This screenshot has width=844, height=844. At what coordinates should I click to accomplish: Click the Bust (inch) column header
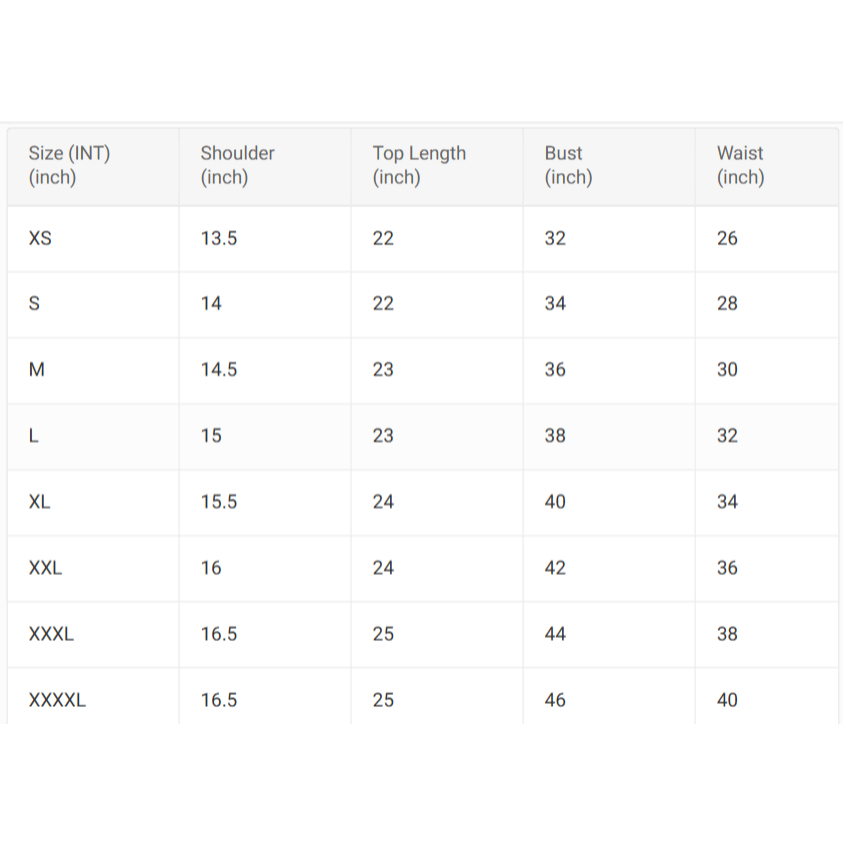568,165
